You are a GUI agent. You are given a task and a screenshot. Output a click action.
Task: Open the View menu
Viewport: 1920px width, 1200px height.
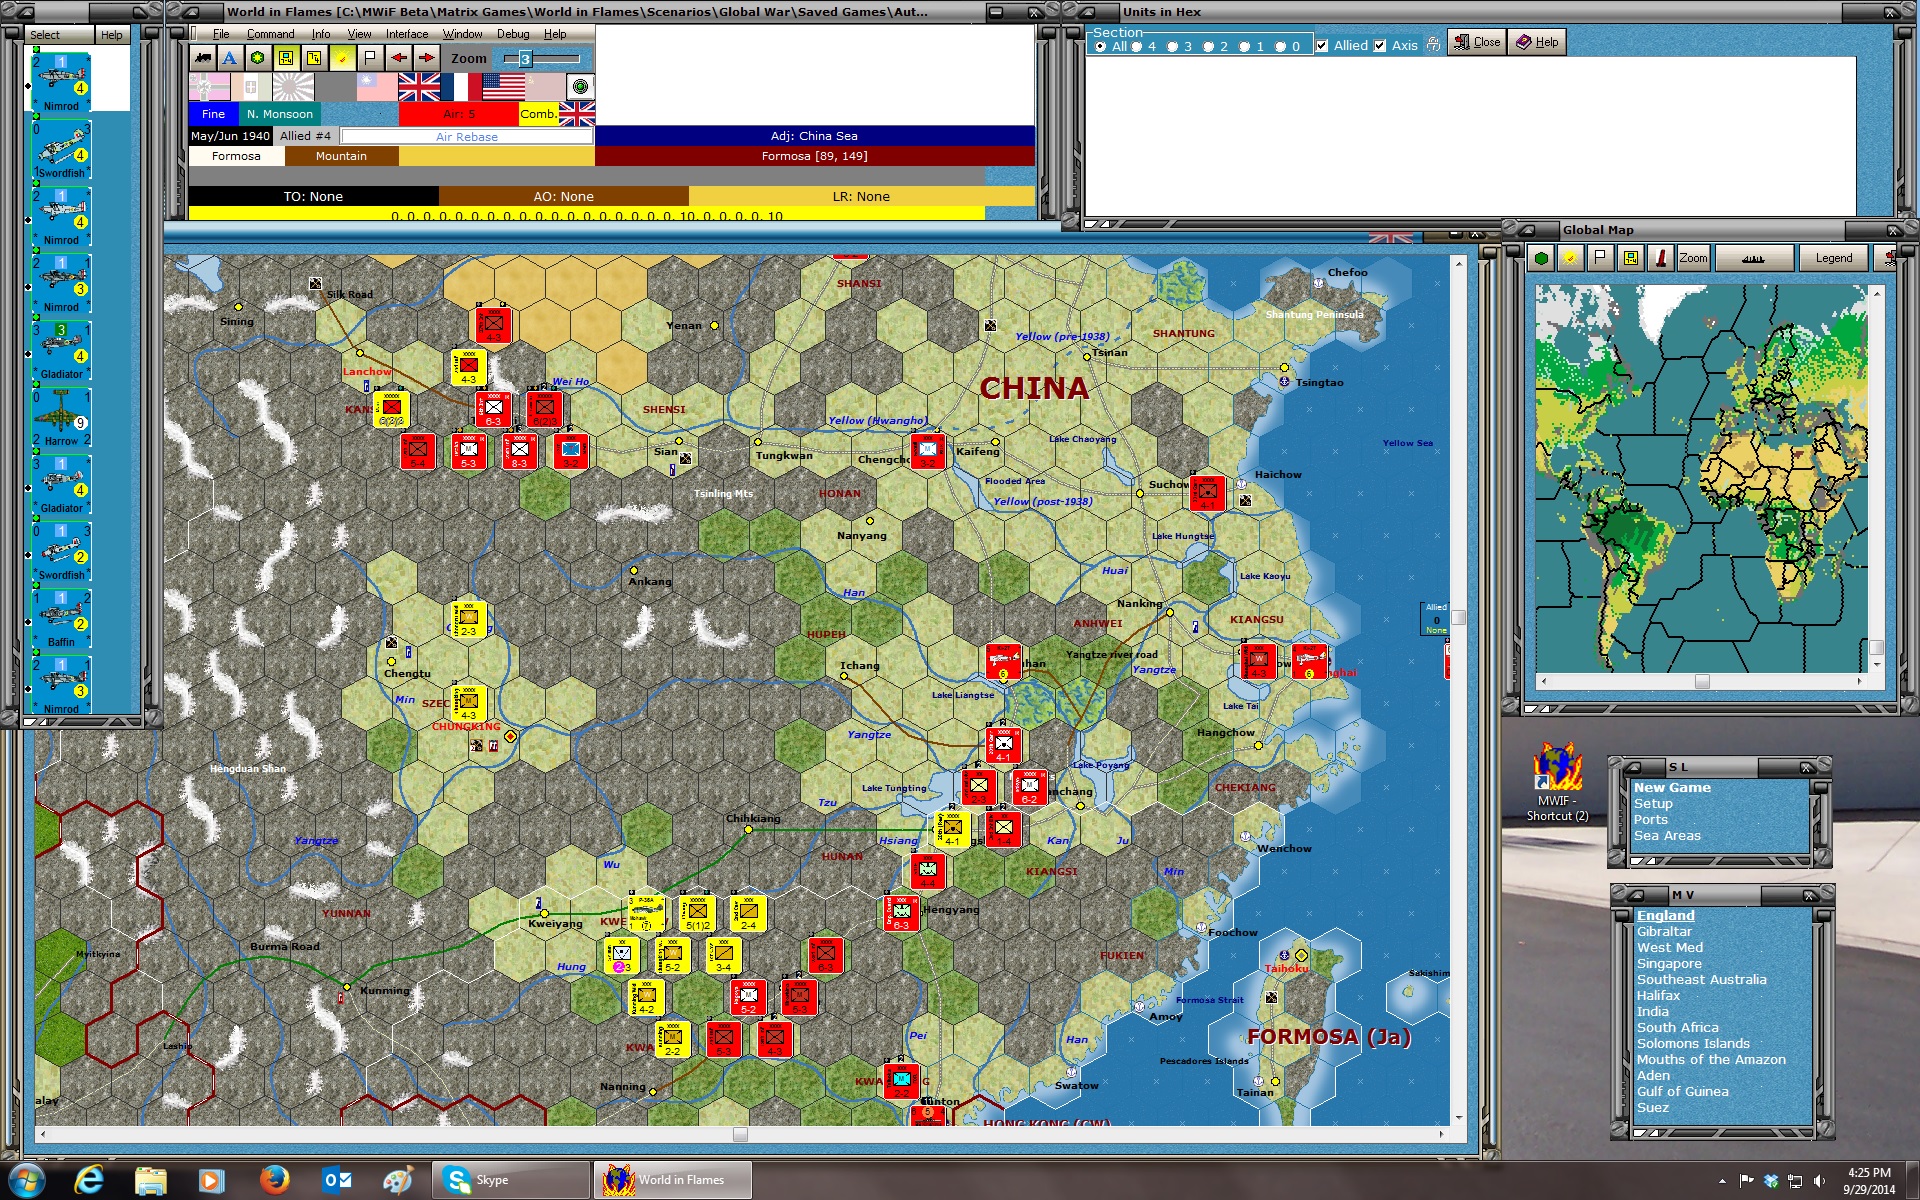359,34
